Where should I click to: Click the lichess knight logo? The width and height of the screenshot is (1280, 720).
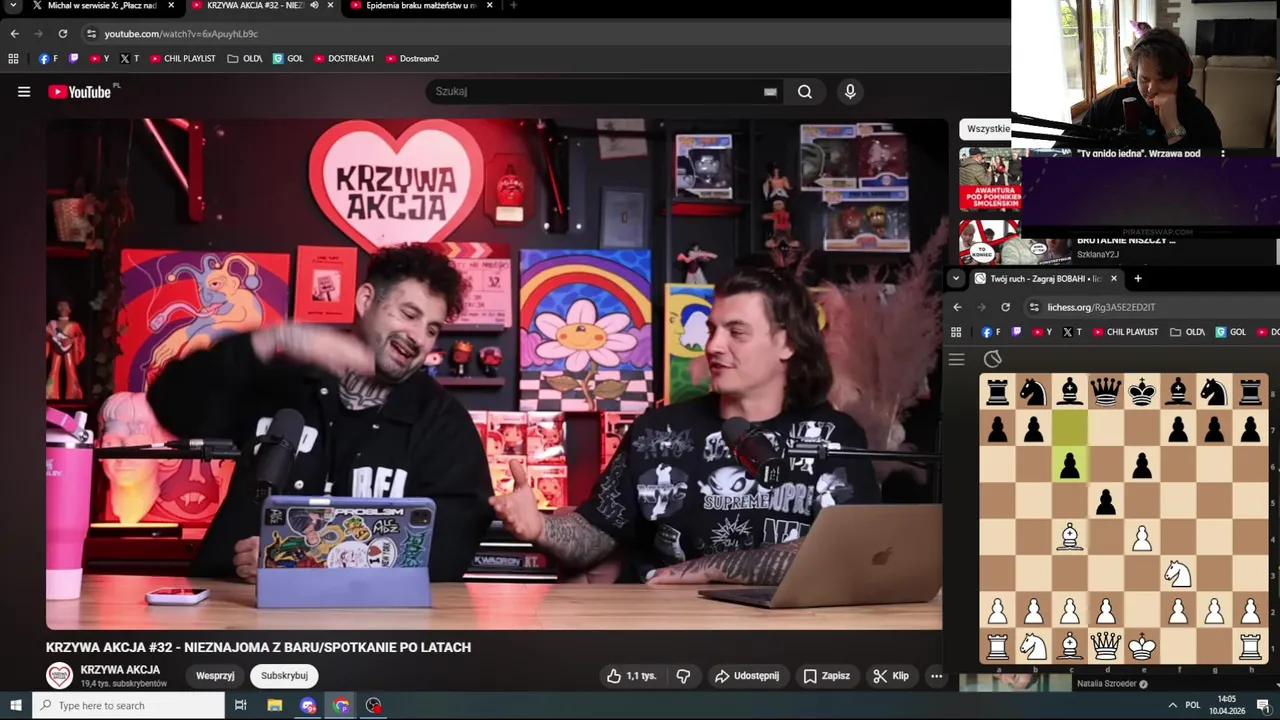[x=992, y=359]
